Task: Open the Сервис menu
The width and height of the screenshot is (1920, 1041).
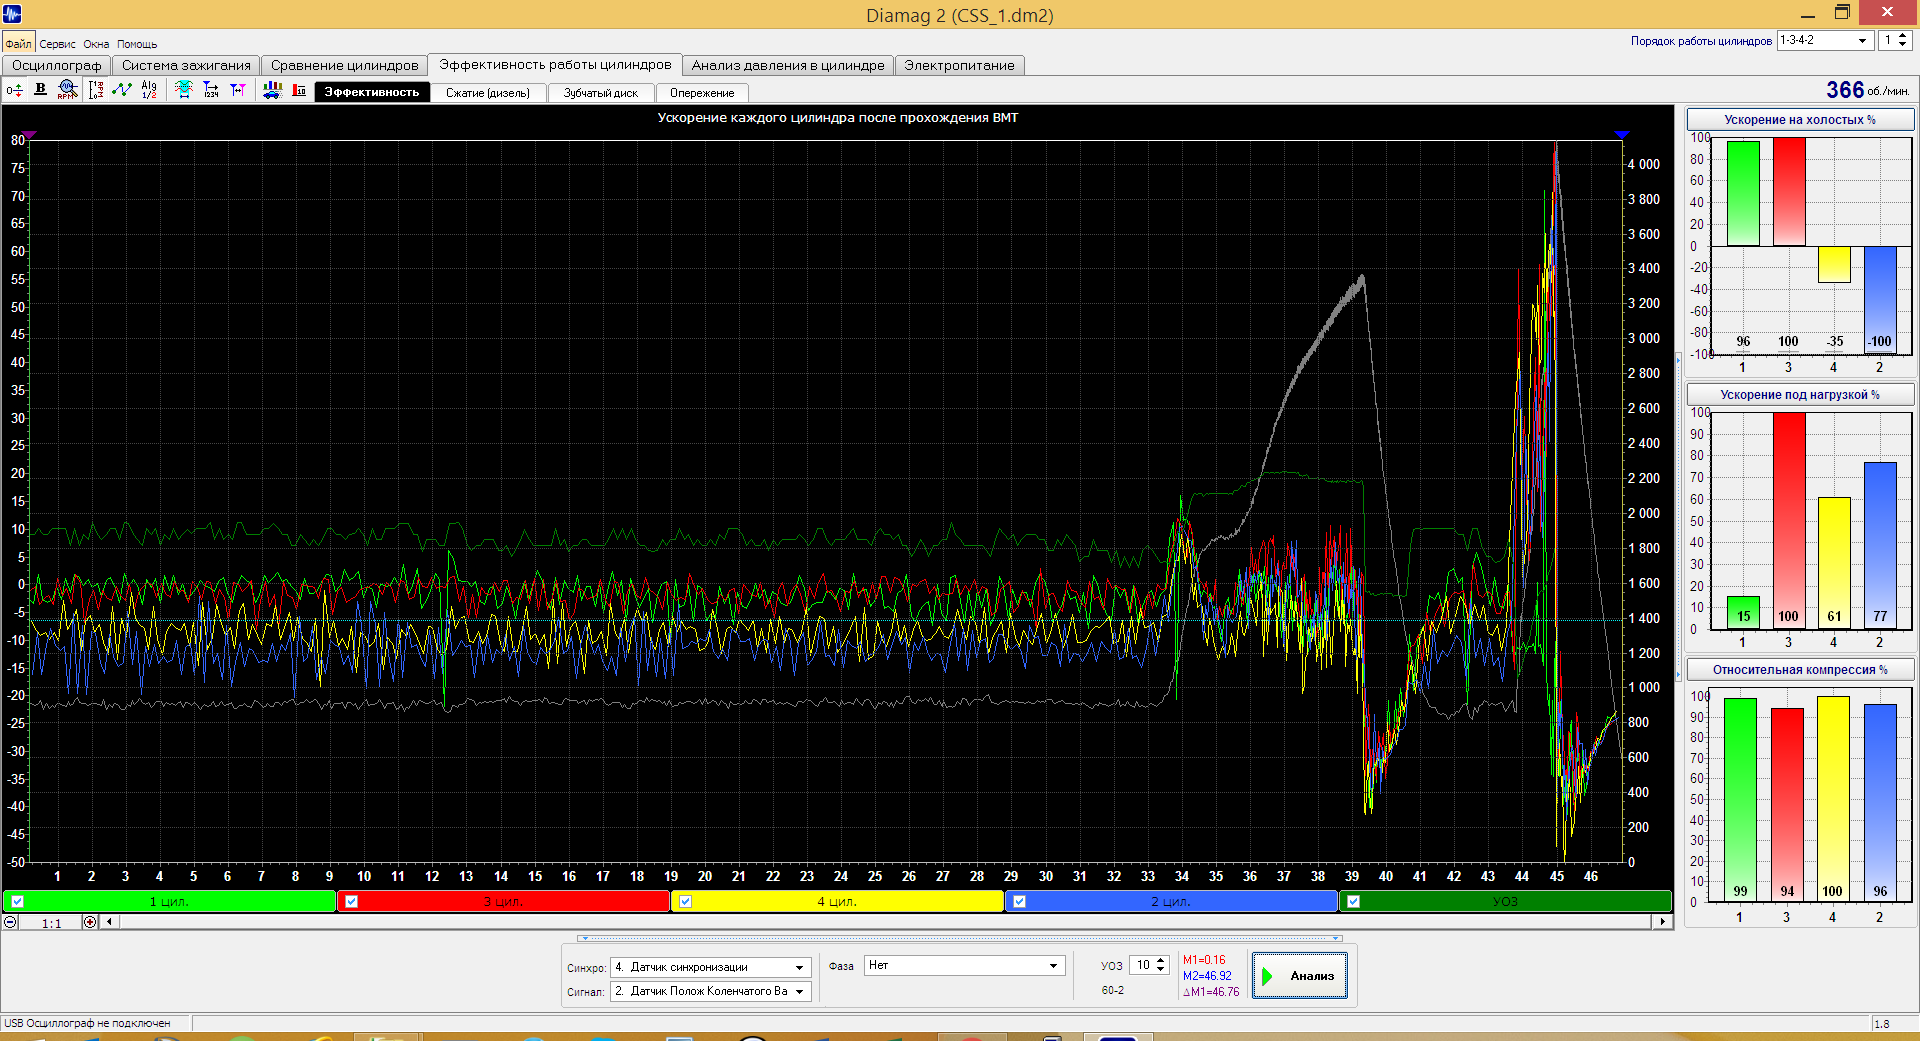Action: [58, 44]
